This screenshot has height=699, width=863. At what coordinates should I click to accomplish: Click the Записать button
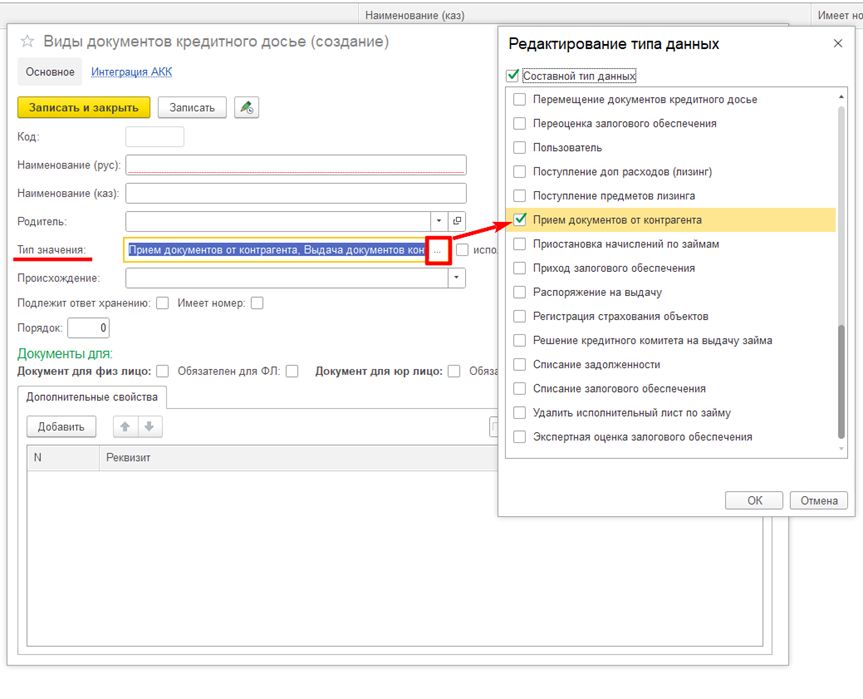(x=192, y=107)
